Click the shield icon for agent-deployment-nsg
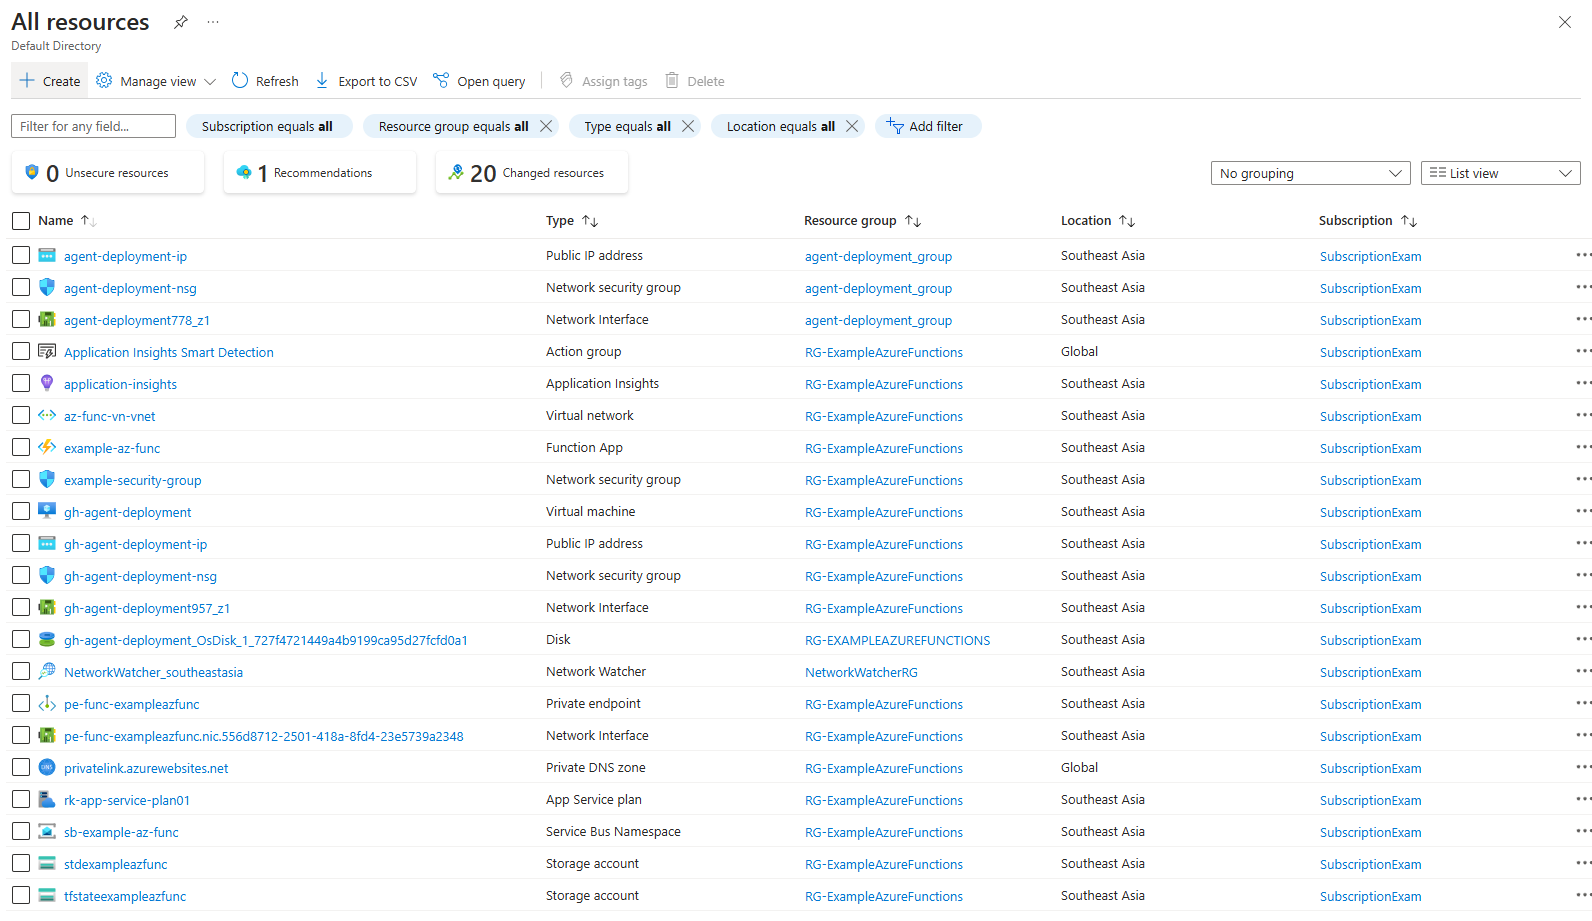 tap(47, 287)
